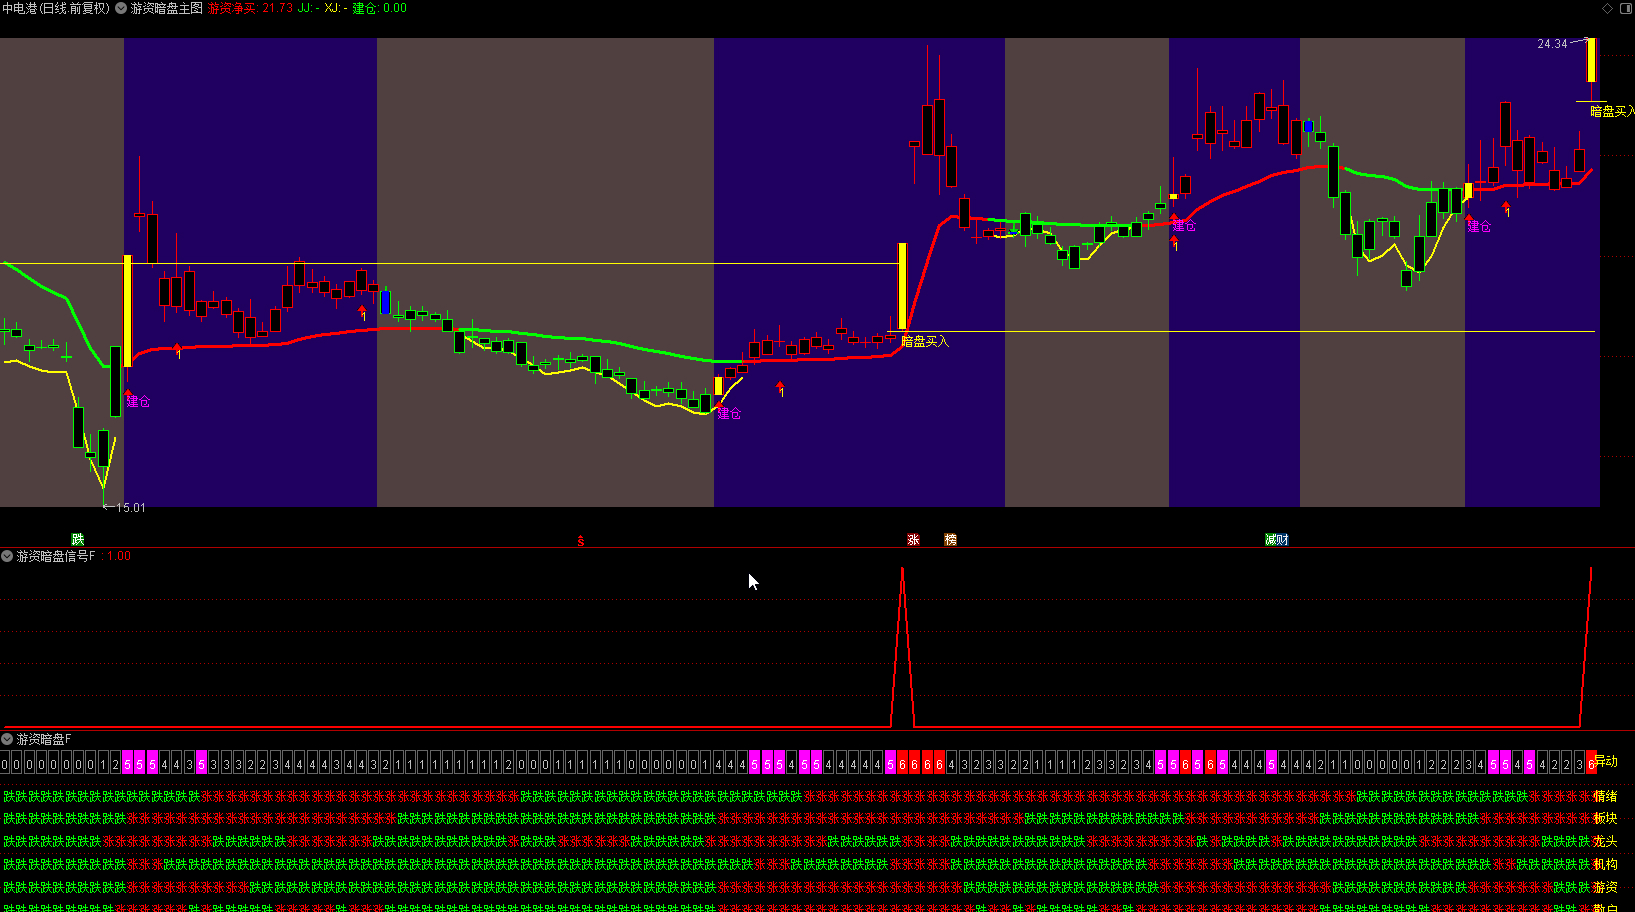Click the 24.34 high price label
The image size is (1635, 912).
coord(1552,44)
